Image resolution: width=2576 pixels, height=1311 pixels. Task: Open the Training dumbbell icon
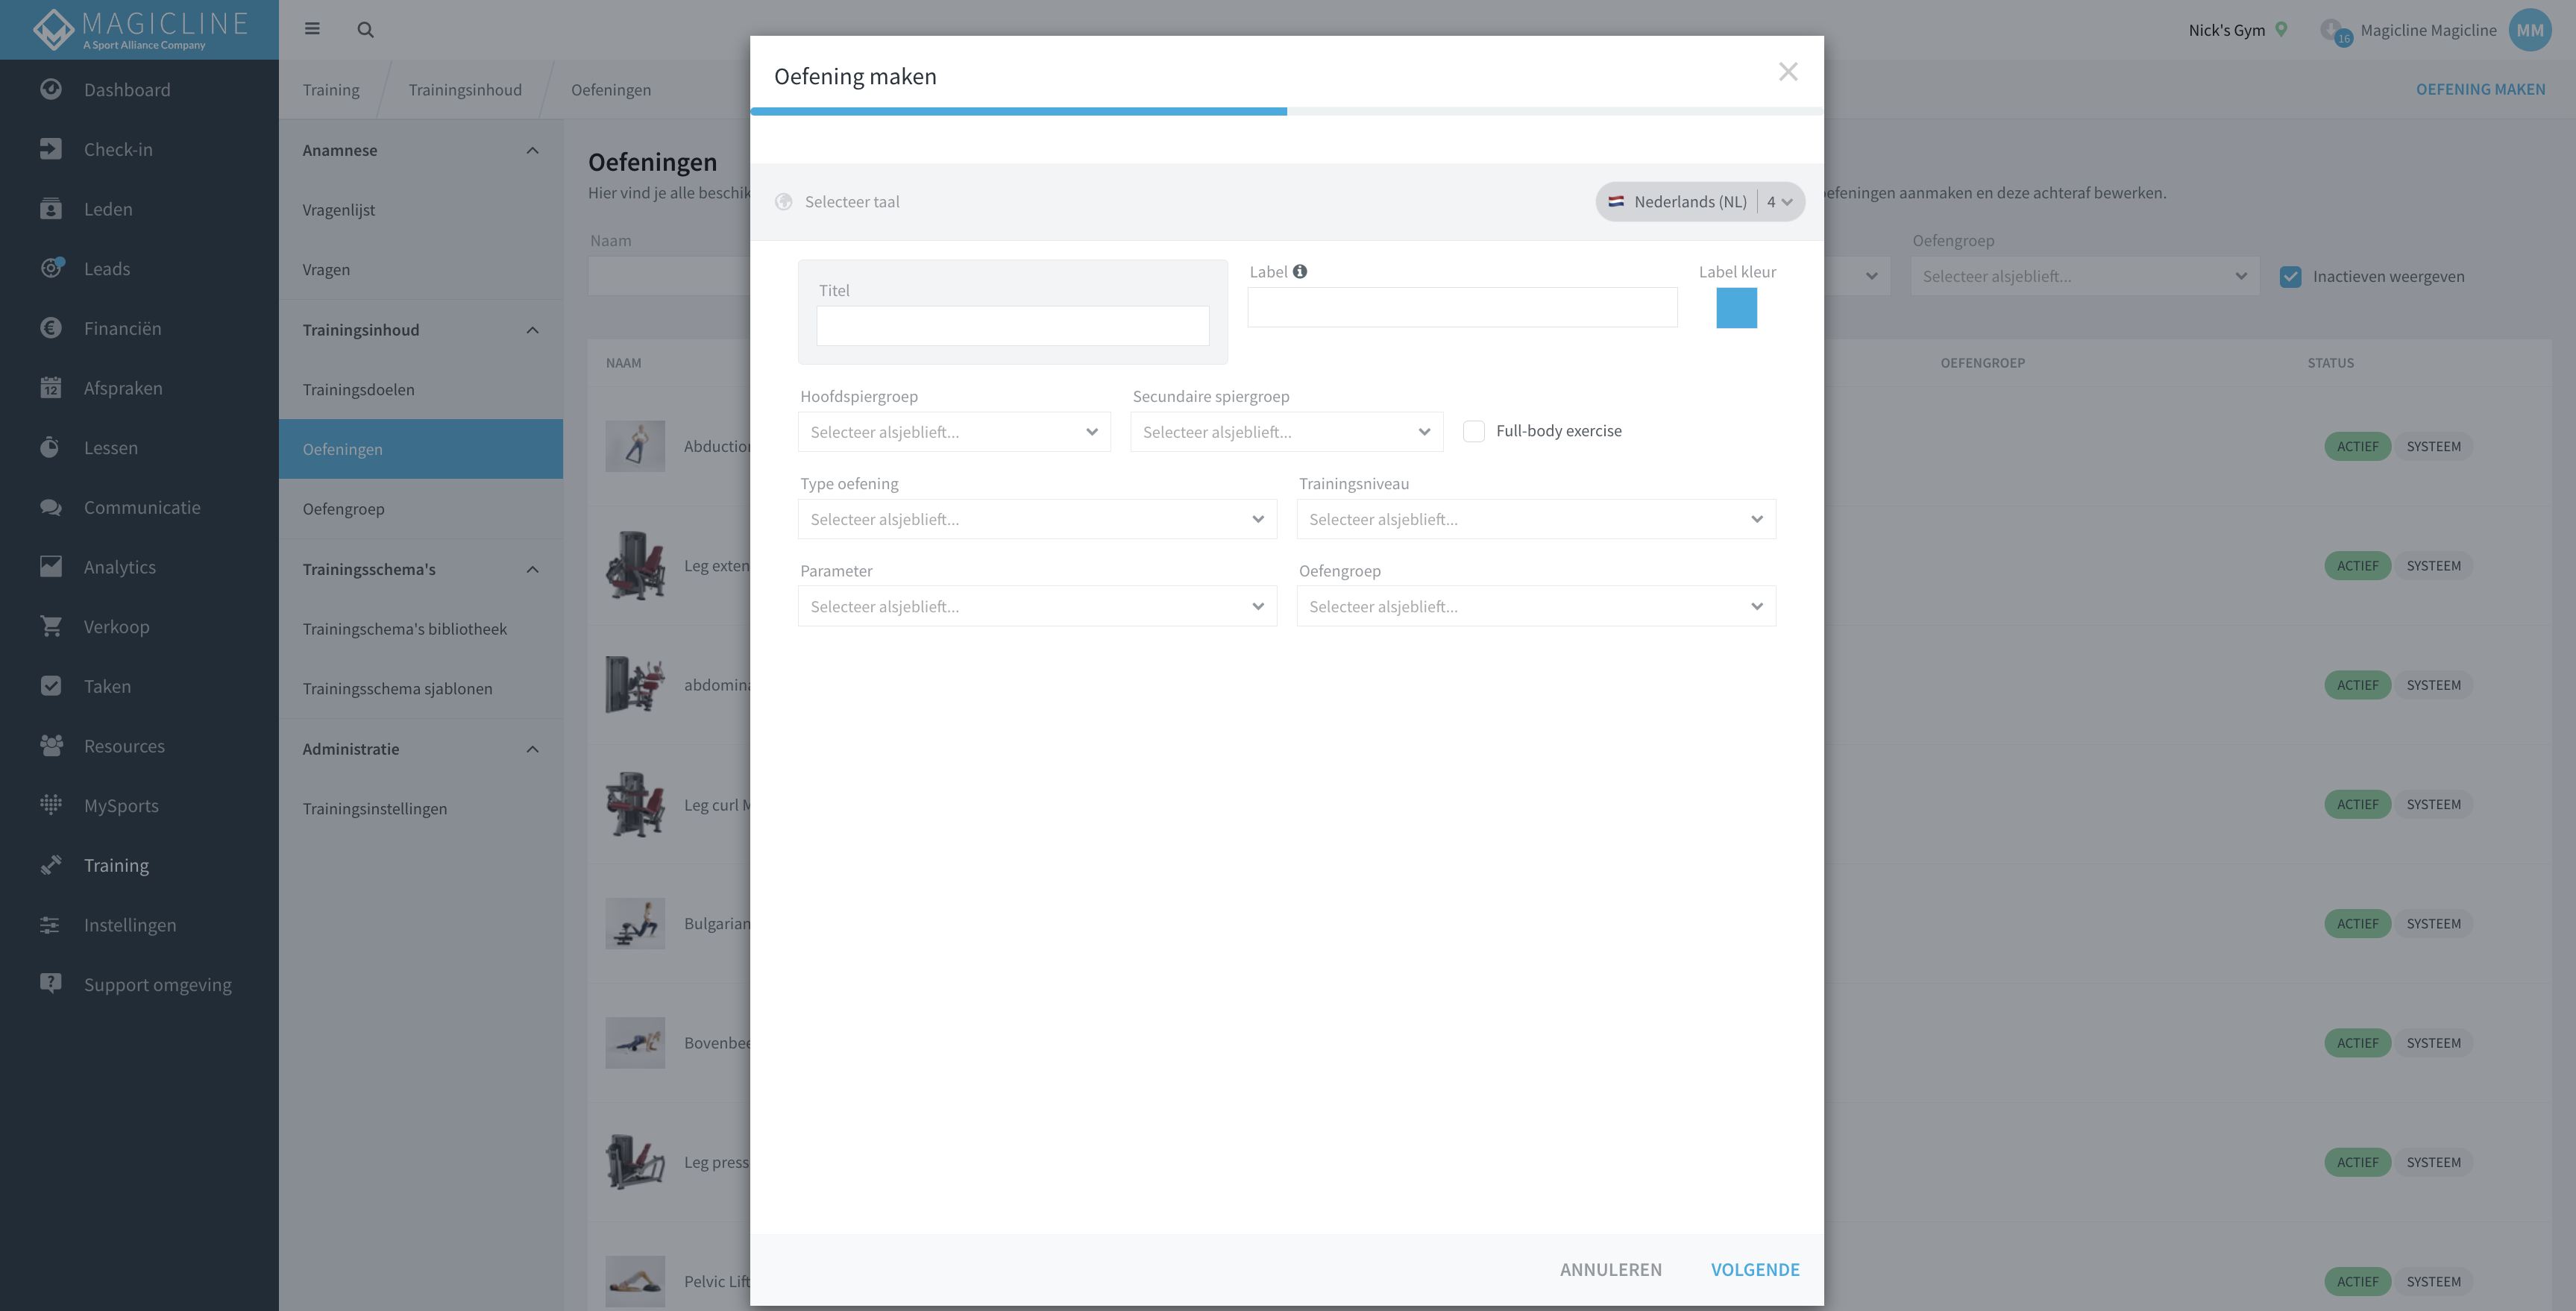click(51, 865)
